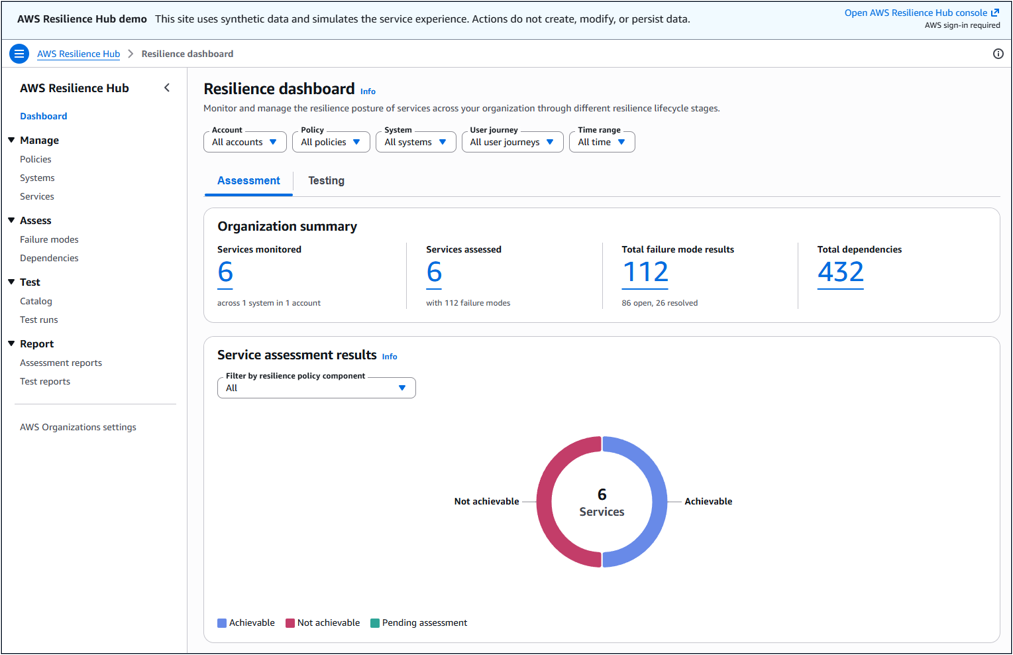
Task: Open the Policy filter dropdown
Action: click(331, 142)
